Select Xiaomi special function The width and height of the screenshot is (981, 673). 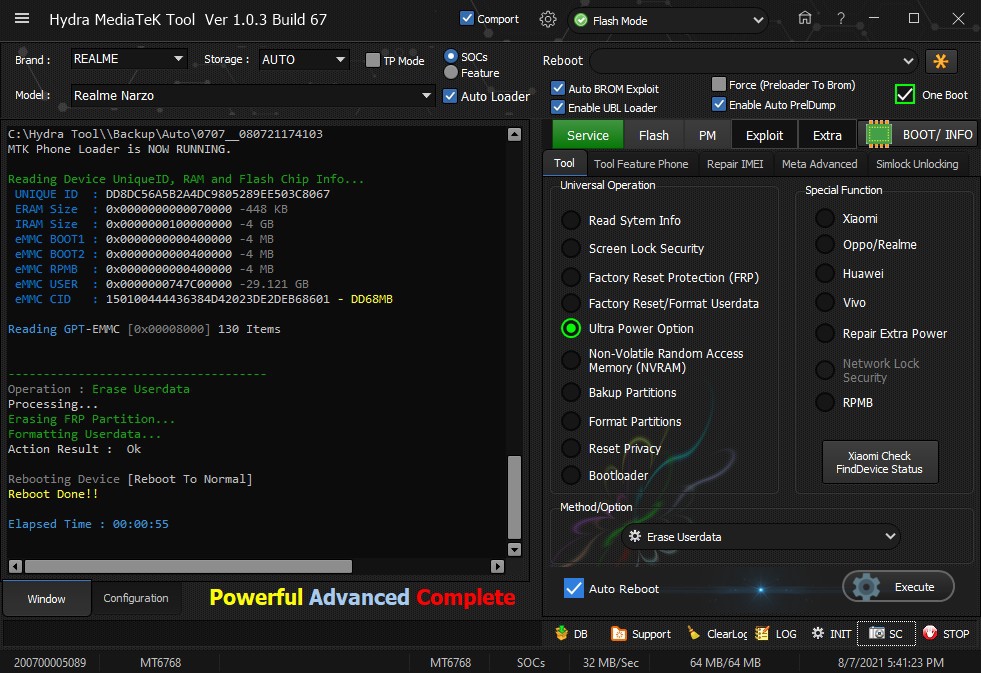point(825,218)
